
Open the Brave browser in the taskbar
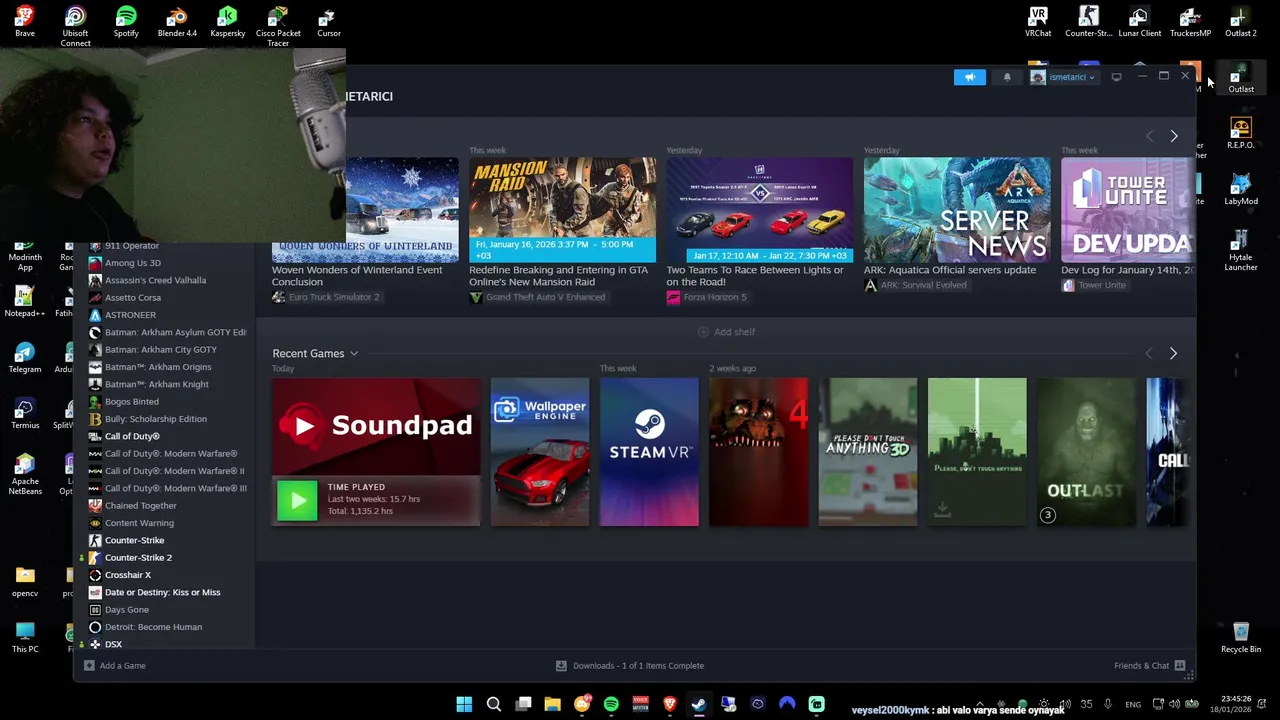[x=670, y=704]
